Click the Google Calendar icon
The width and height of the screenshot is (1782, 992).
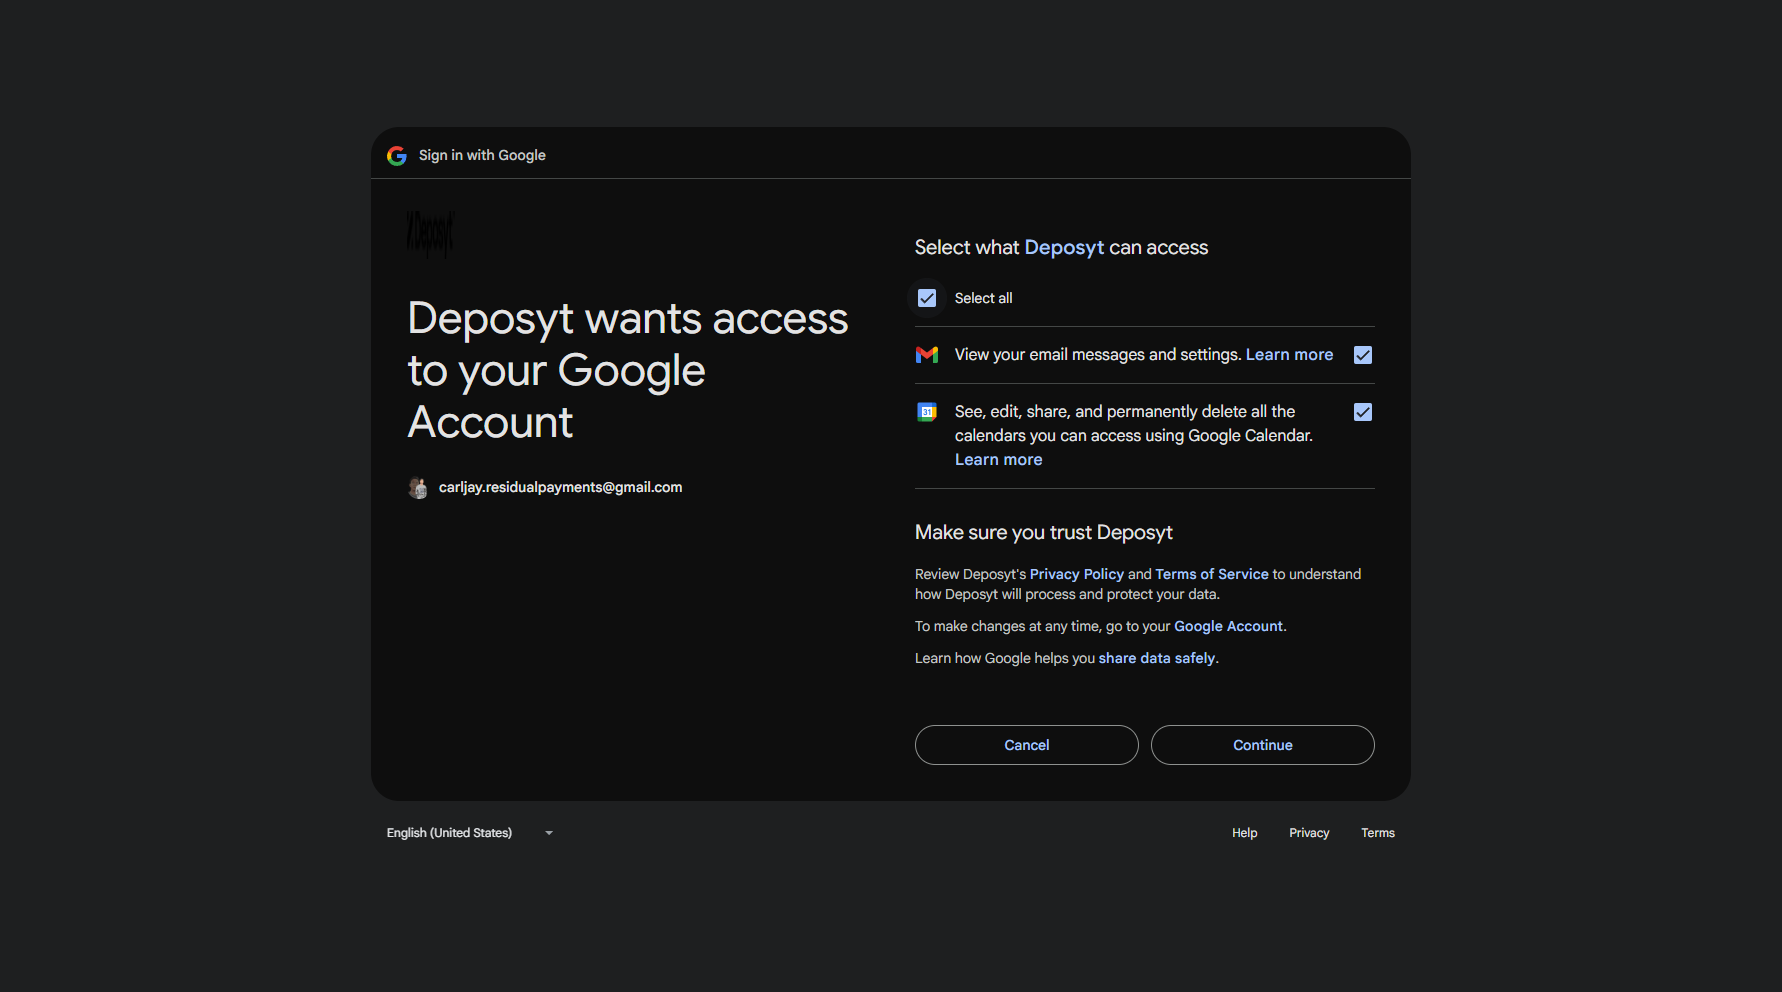coord(927,412)
